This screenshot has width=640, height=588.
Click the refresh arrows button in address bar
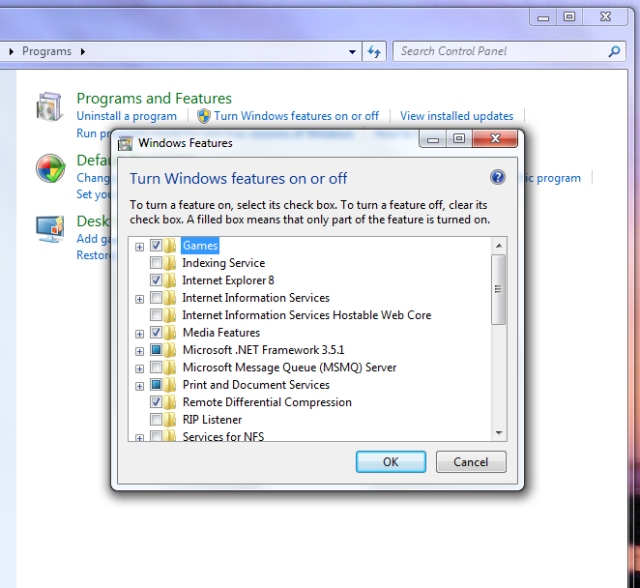pyautogui.click(x=374, y=51)
